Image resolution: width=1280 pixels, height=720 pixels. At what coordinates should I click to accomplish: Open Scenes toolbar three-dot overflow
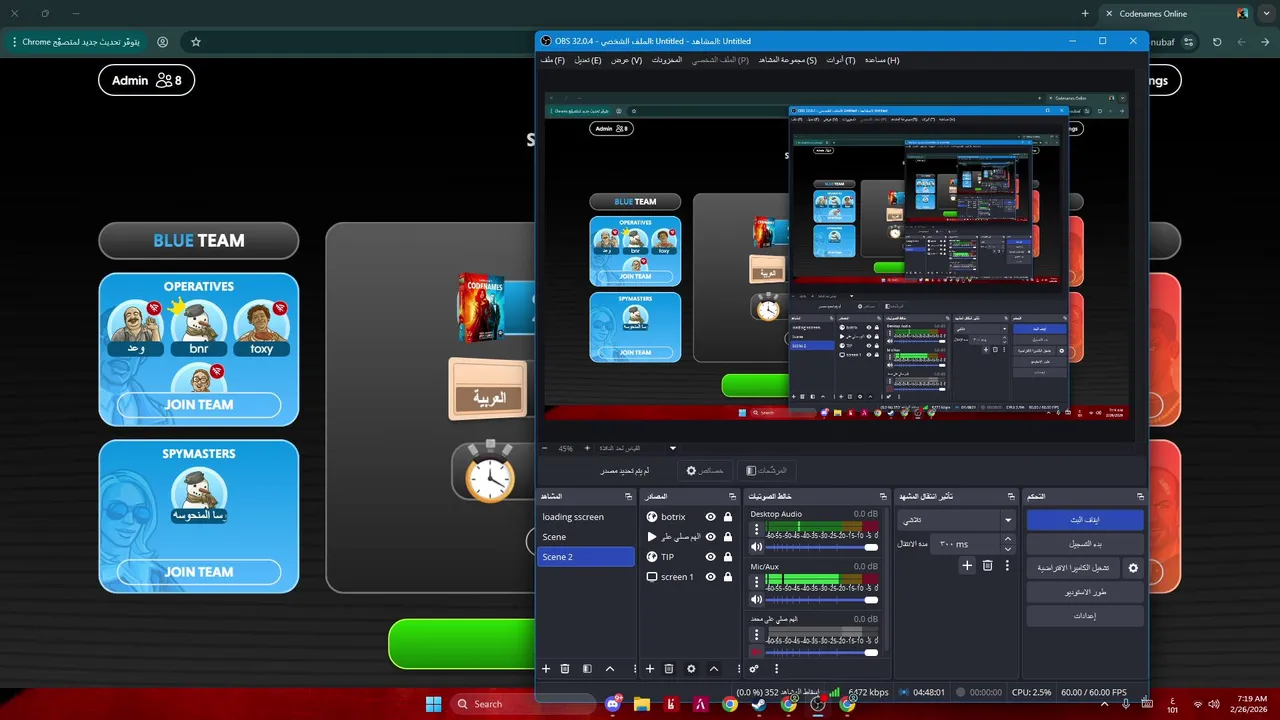[x=634, y=668]
